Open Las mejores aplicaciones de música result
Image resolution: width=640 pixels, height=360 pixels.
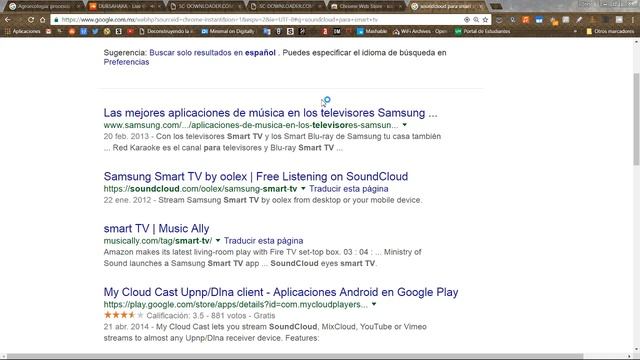(270, 113)
